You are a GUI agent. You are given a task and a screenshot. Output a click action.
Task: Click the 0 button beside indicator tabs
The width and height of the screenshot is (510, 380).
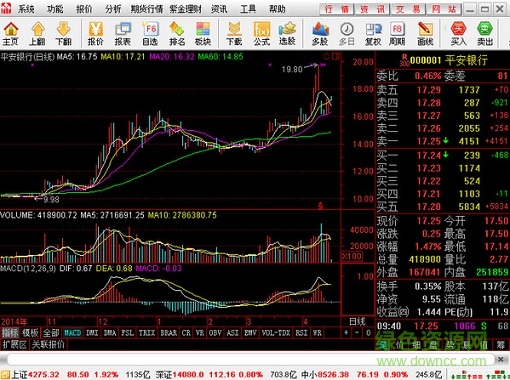[368, 333]
